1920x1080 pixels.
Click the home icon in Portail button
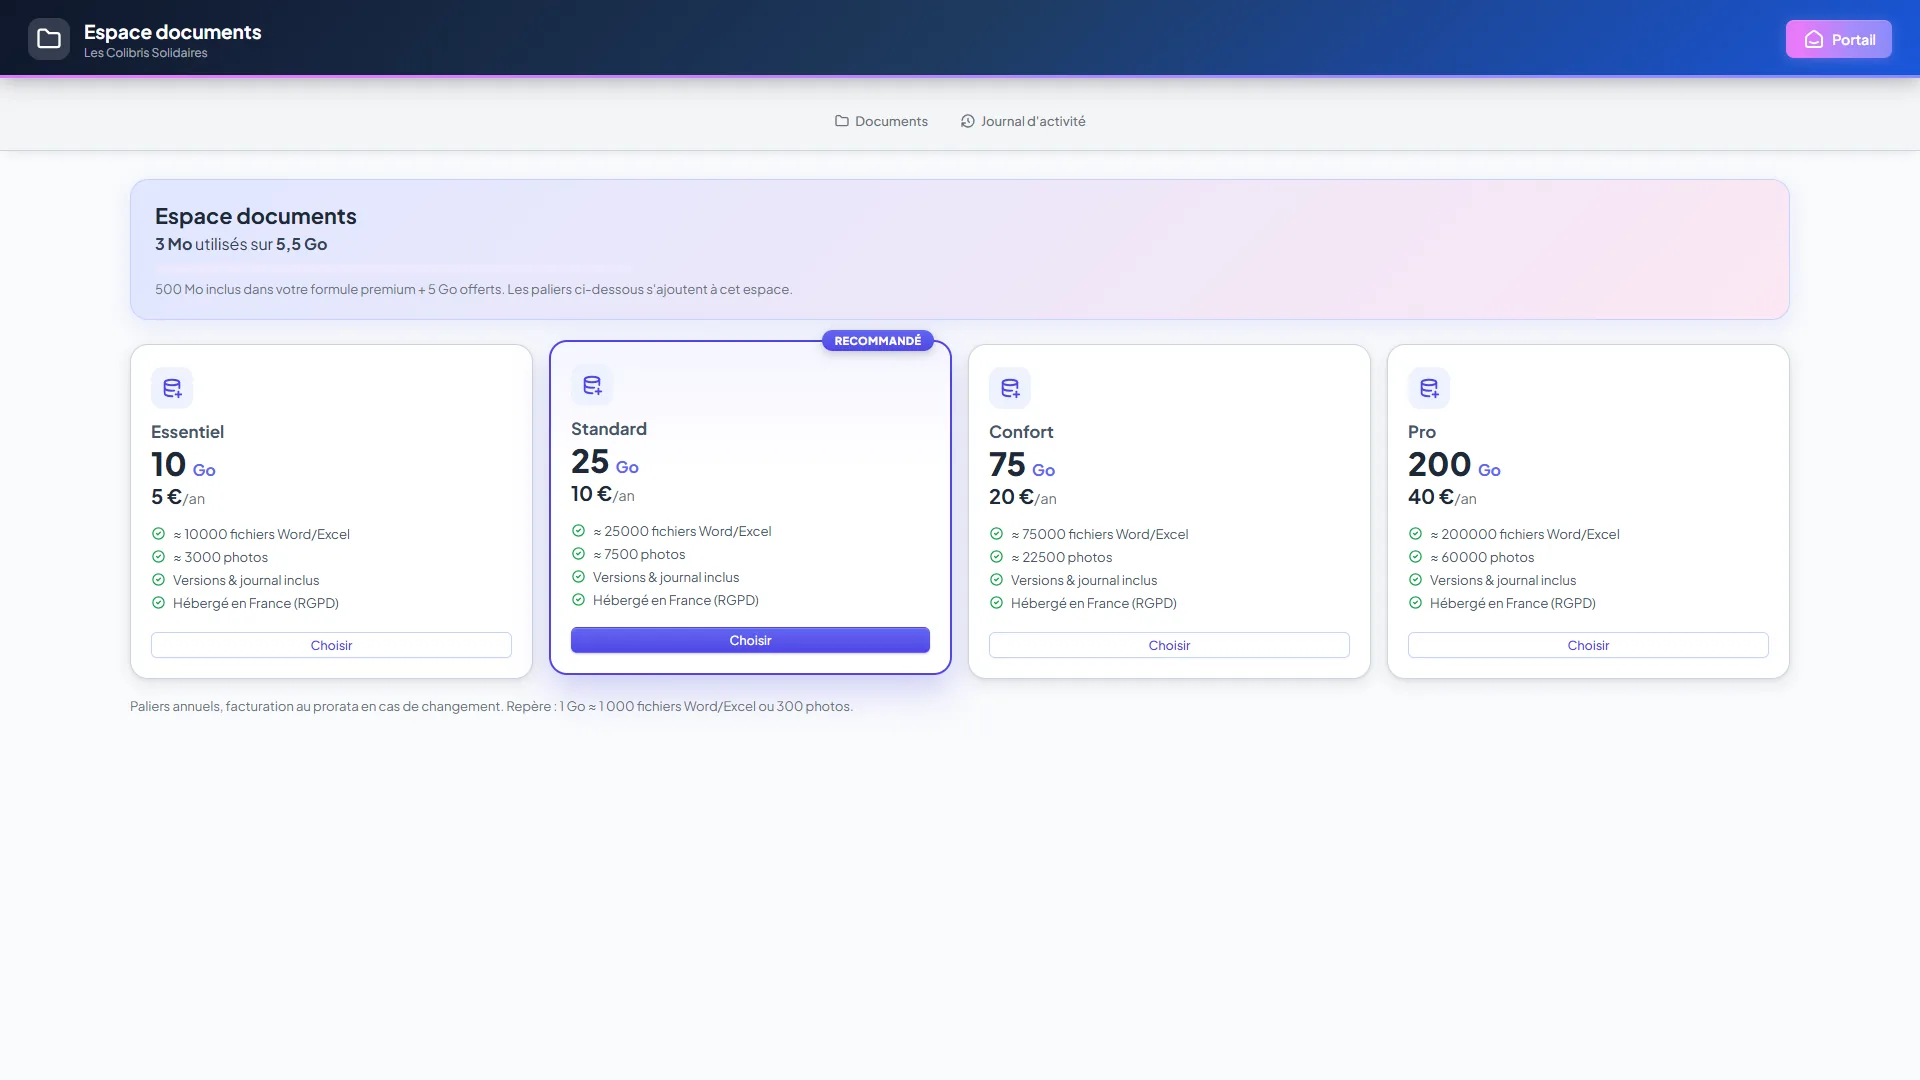[x=1813, y=40]
